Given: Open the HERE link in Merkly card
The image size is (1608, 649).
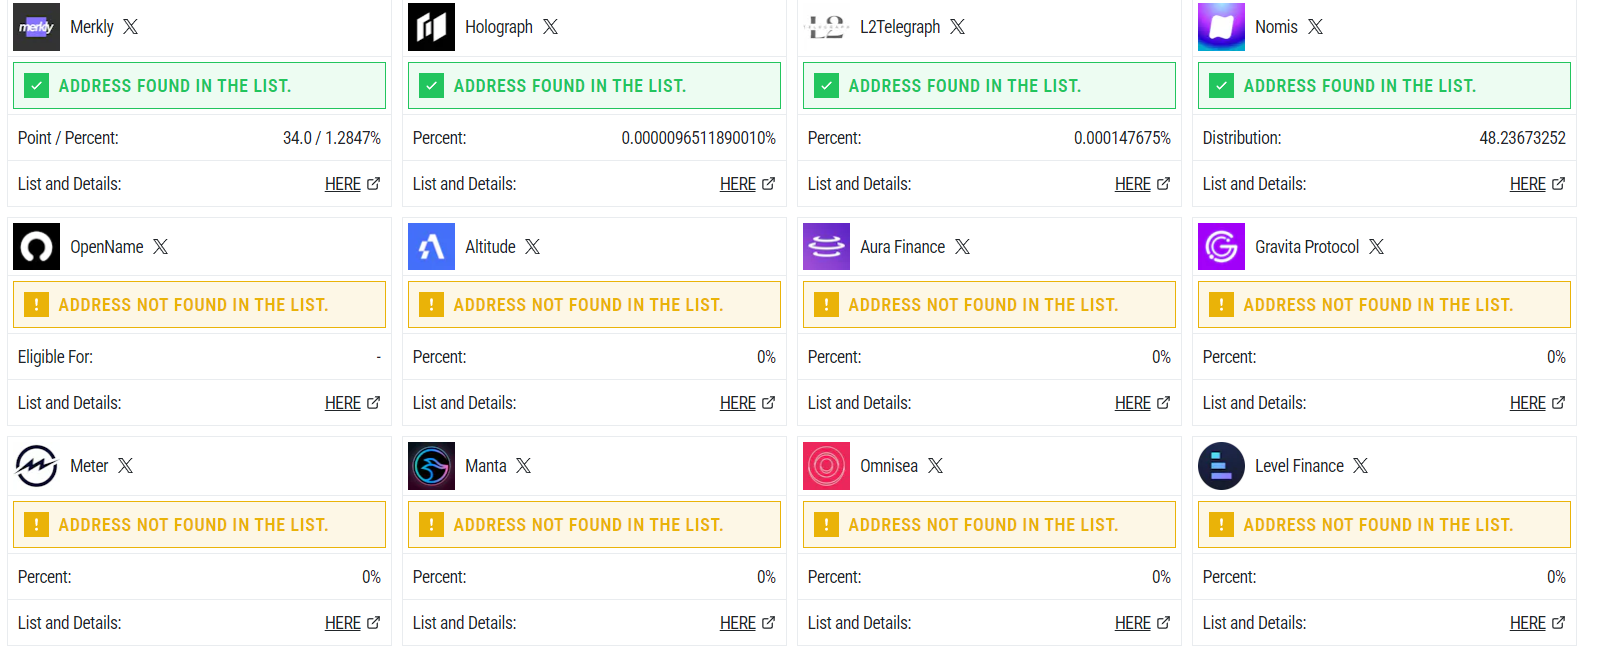Looking at the screenshot, I should pyautogui.click(x=352, y=184).
